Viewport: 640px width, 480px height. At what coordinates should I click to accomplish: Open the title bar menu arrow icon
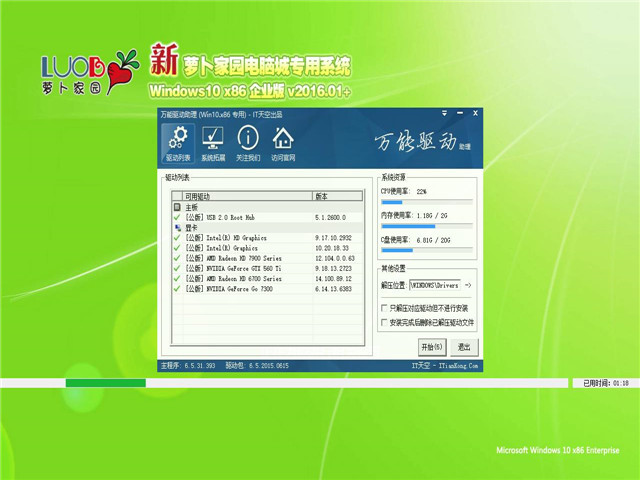click(x=444, y=113)
